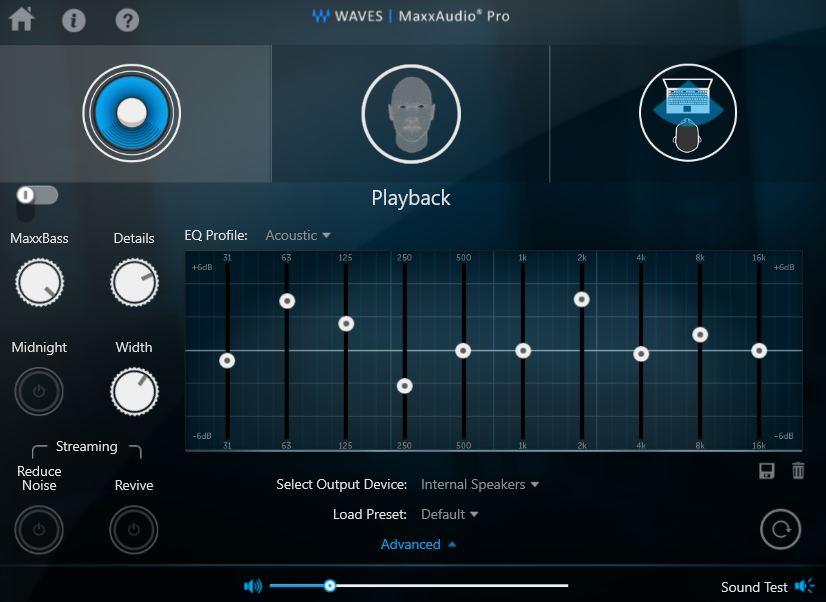
Task: Enable the Midnight power button
Action: click(39, 392)
